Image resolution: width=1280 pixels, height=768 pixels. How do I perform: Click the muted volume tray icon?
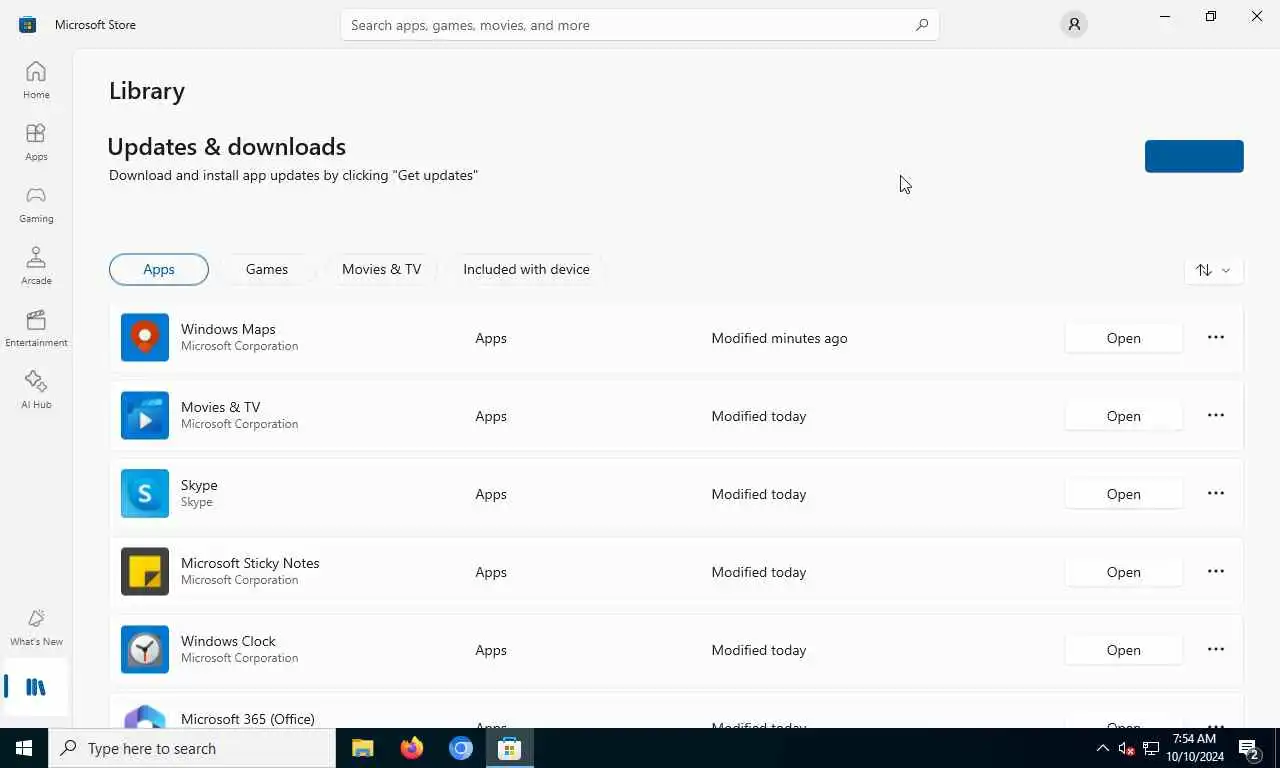click(1126, 748)
